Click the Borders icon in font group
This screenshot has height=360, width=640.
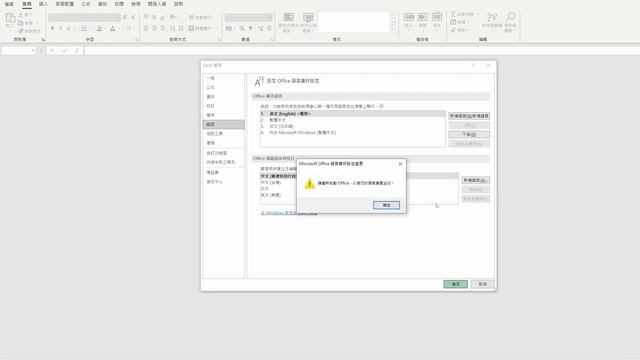point(84,29)
